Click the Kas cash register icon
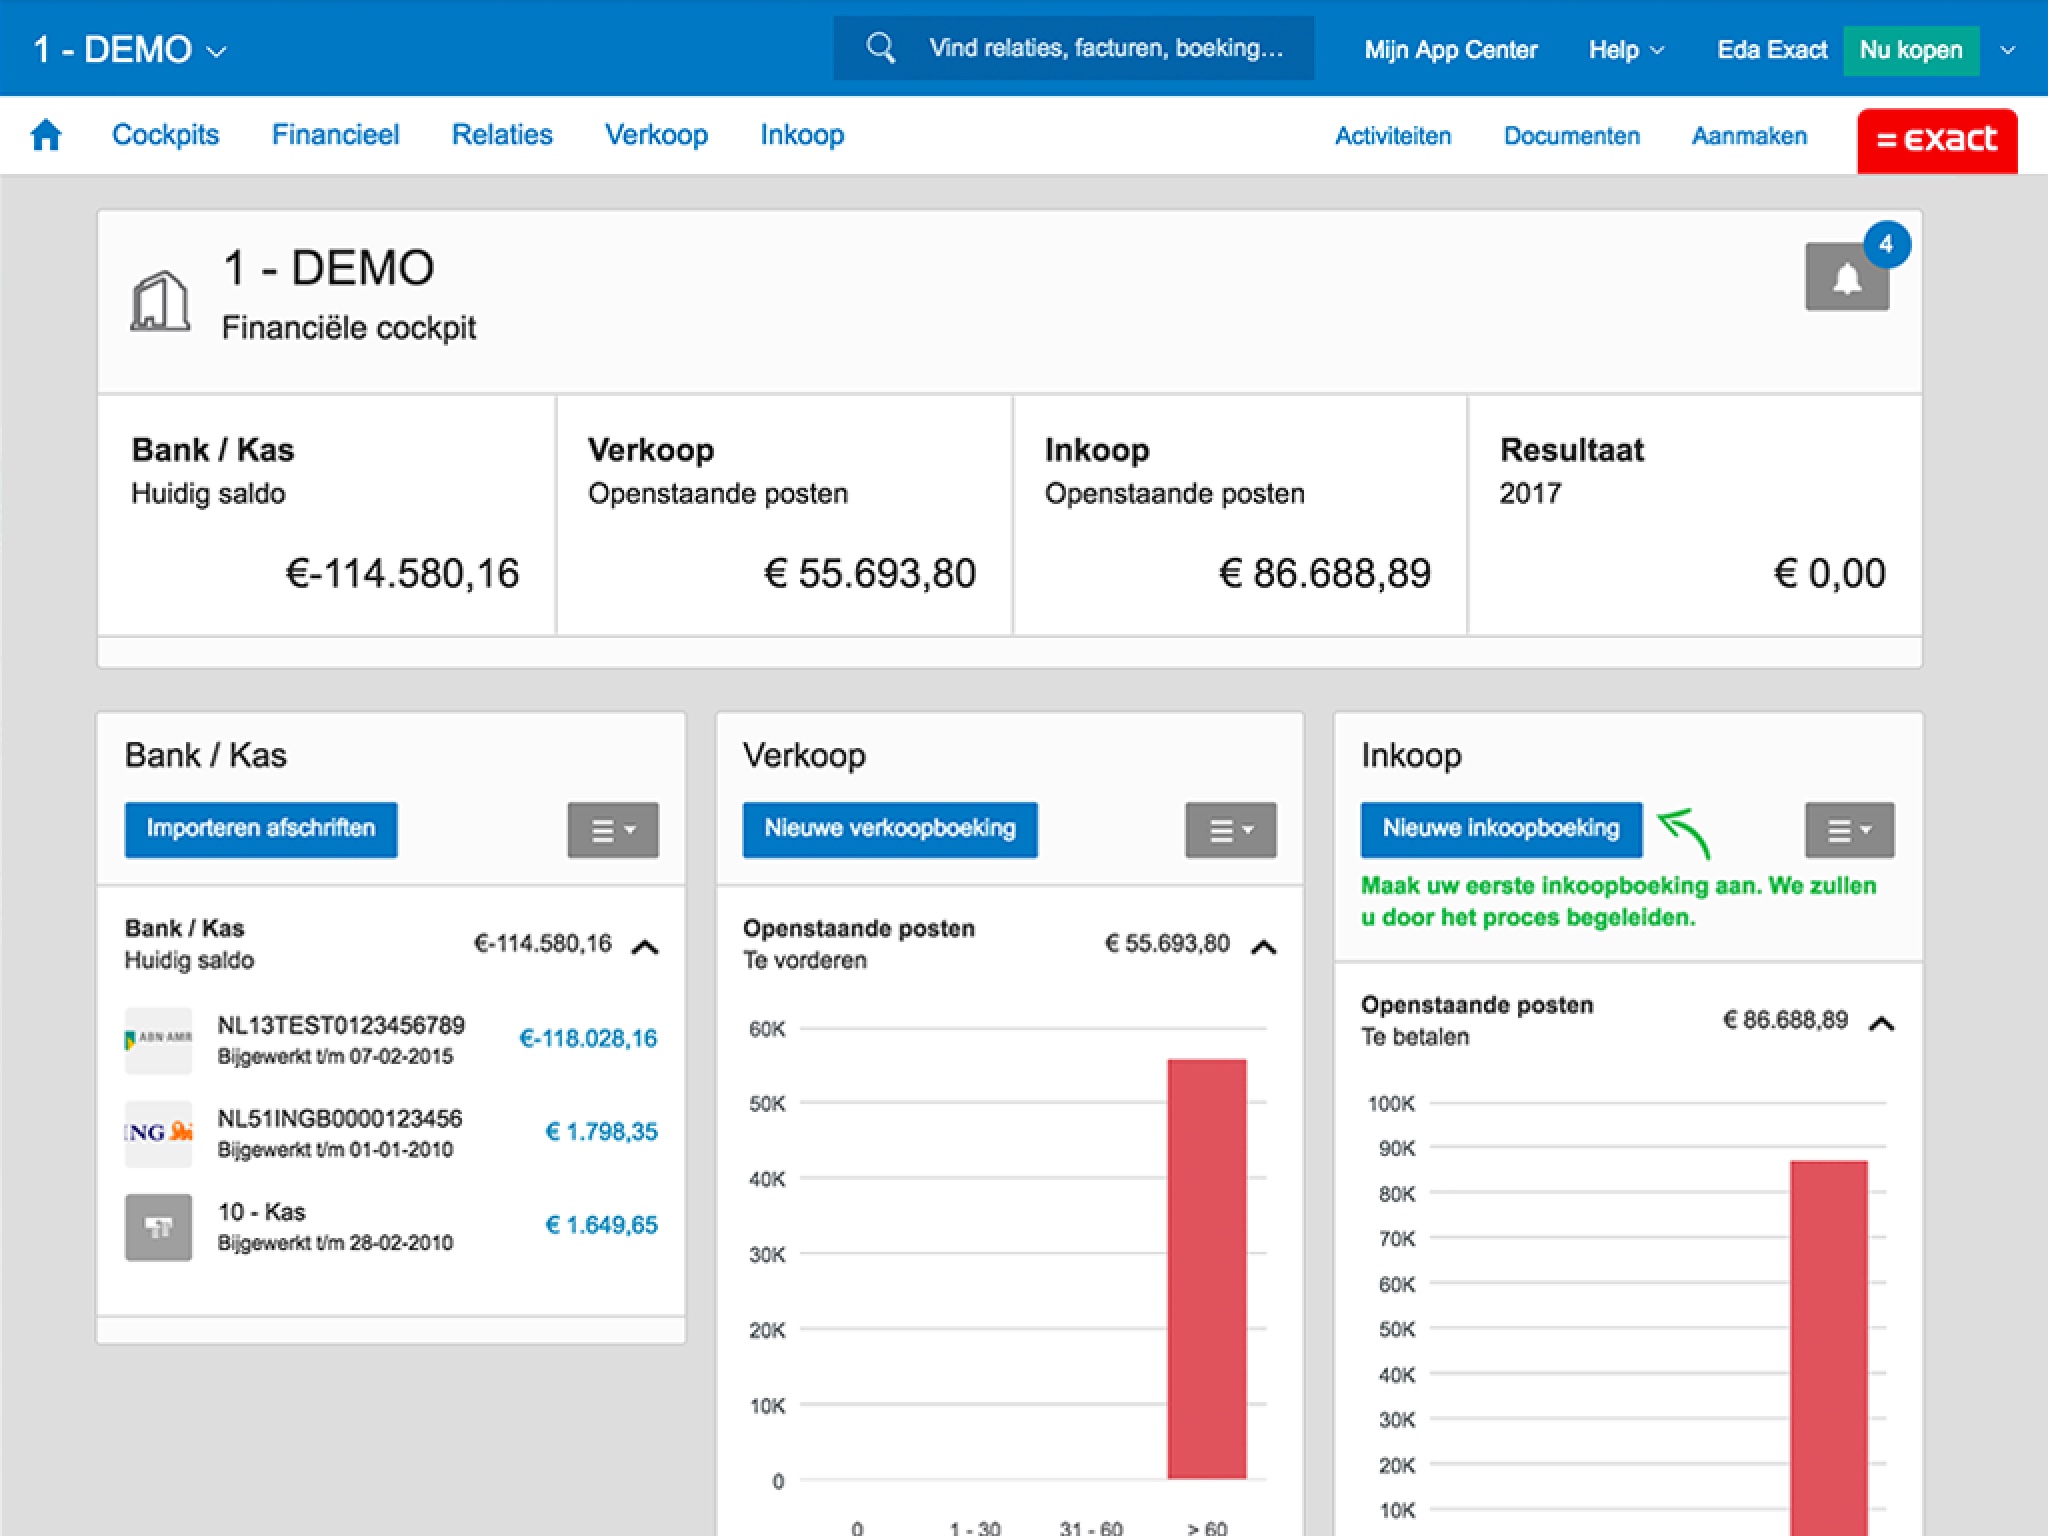The image size is (2048, 1536). pyautogui.click(x=158, y=1227)
